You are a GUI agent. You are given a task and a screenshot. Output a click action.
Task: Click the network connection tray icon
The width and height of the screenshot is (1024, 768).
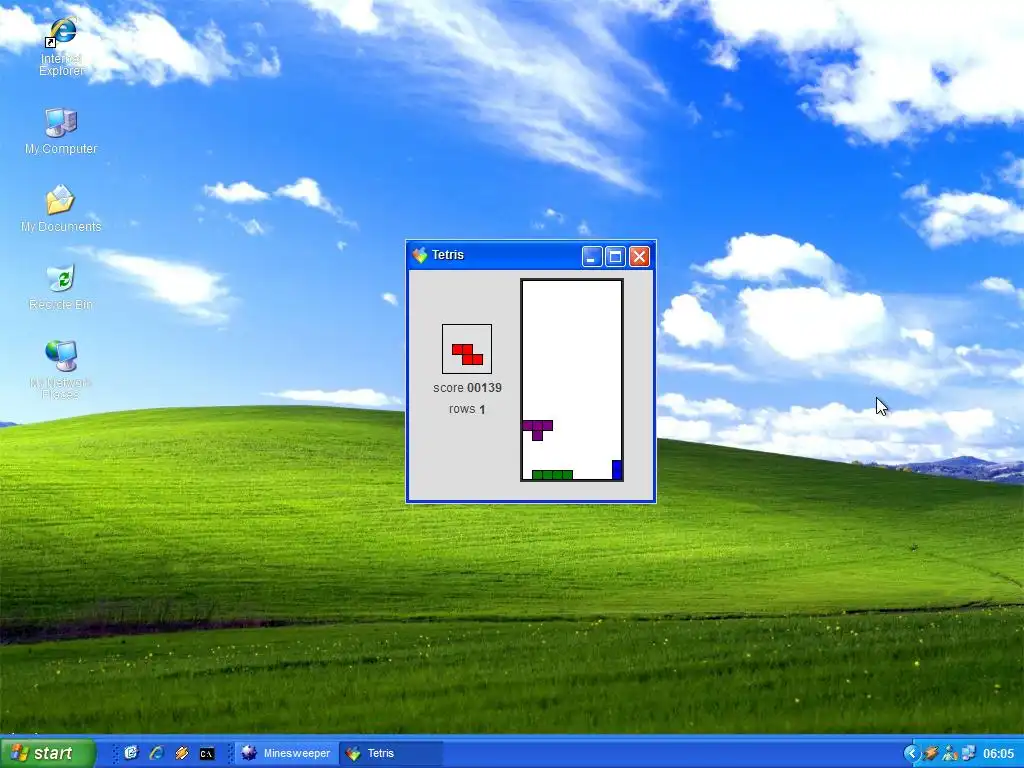coord(968,753)
